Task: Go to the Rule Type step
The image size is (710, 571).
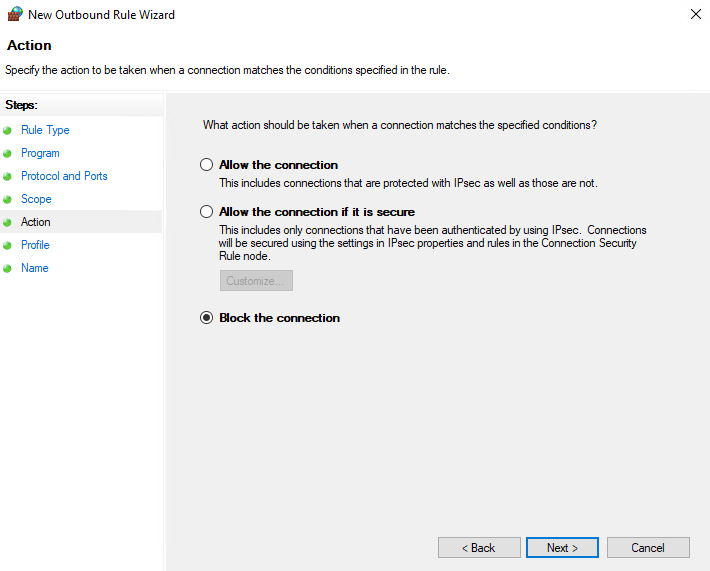Action: pyautogui.click(x=45, y=130)
